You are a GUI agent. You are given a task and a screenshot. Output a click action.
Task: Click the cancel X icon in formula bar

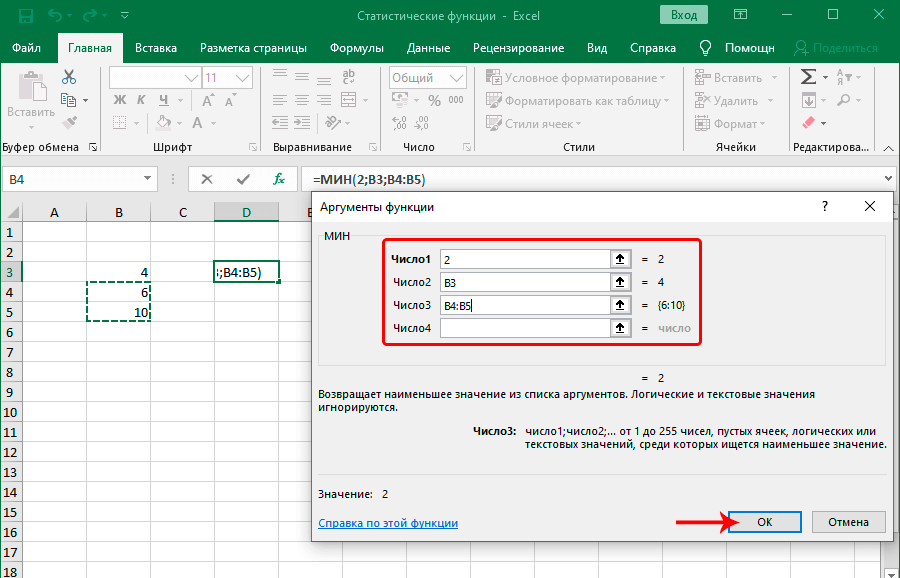(207, 179)
